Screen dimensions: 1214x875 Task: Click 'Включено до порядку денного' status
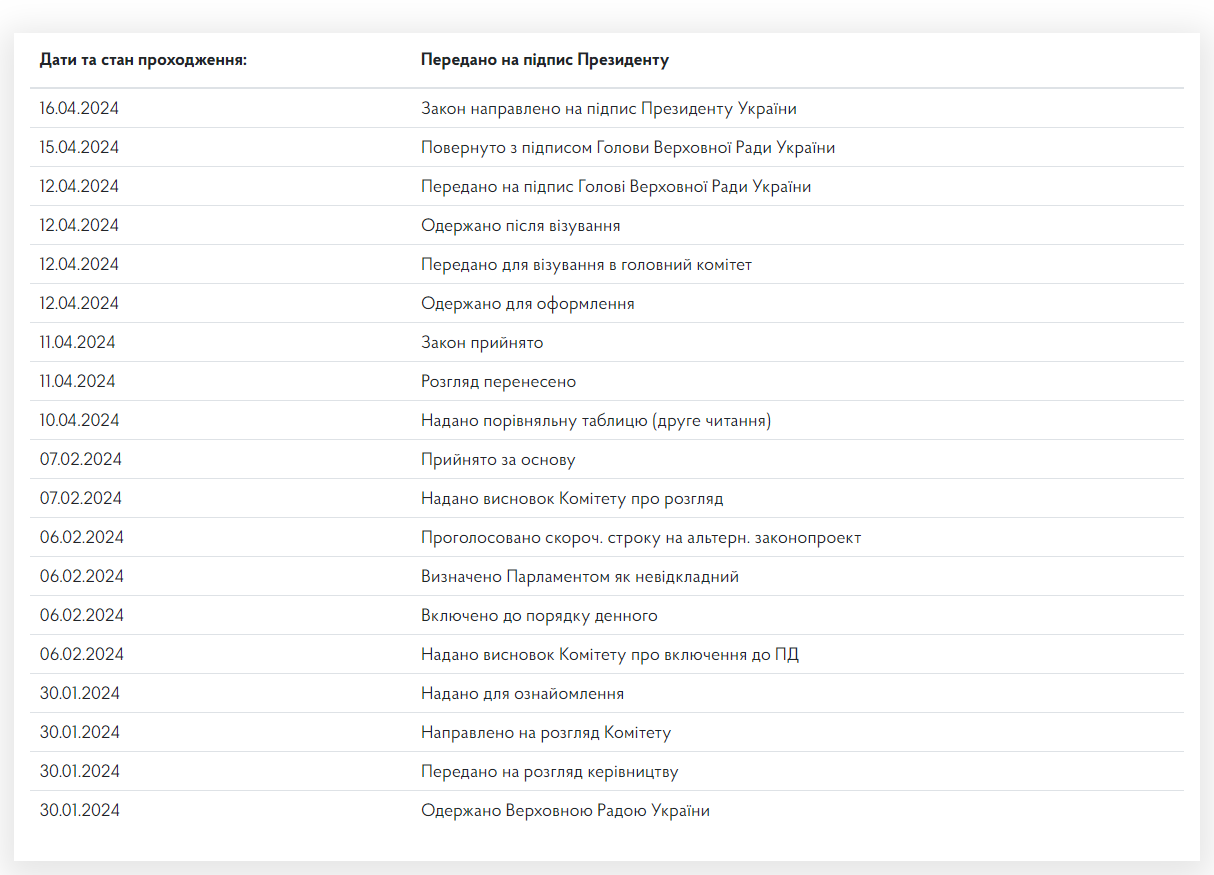[x=539, y=616]
